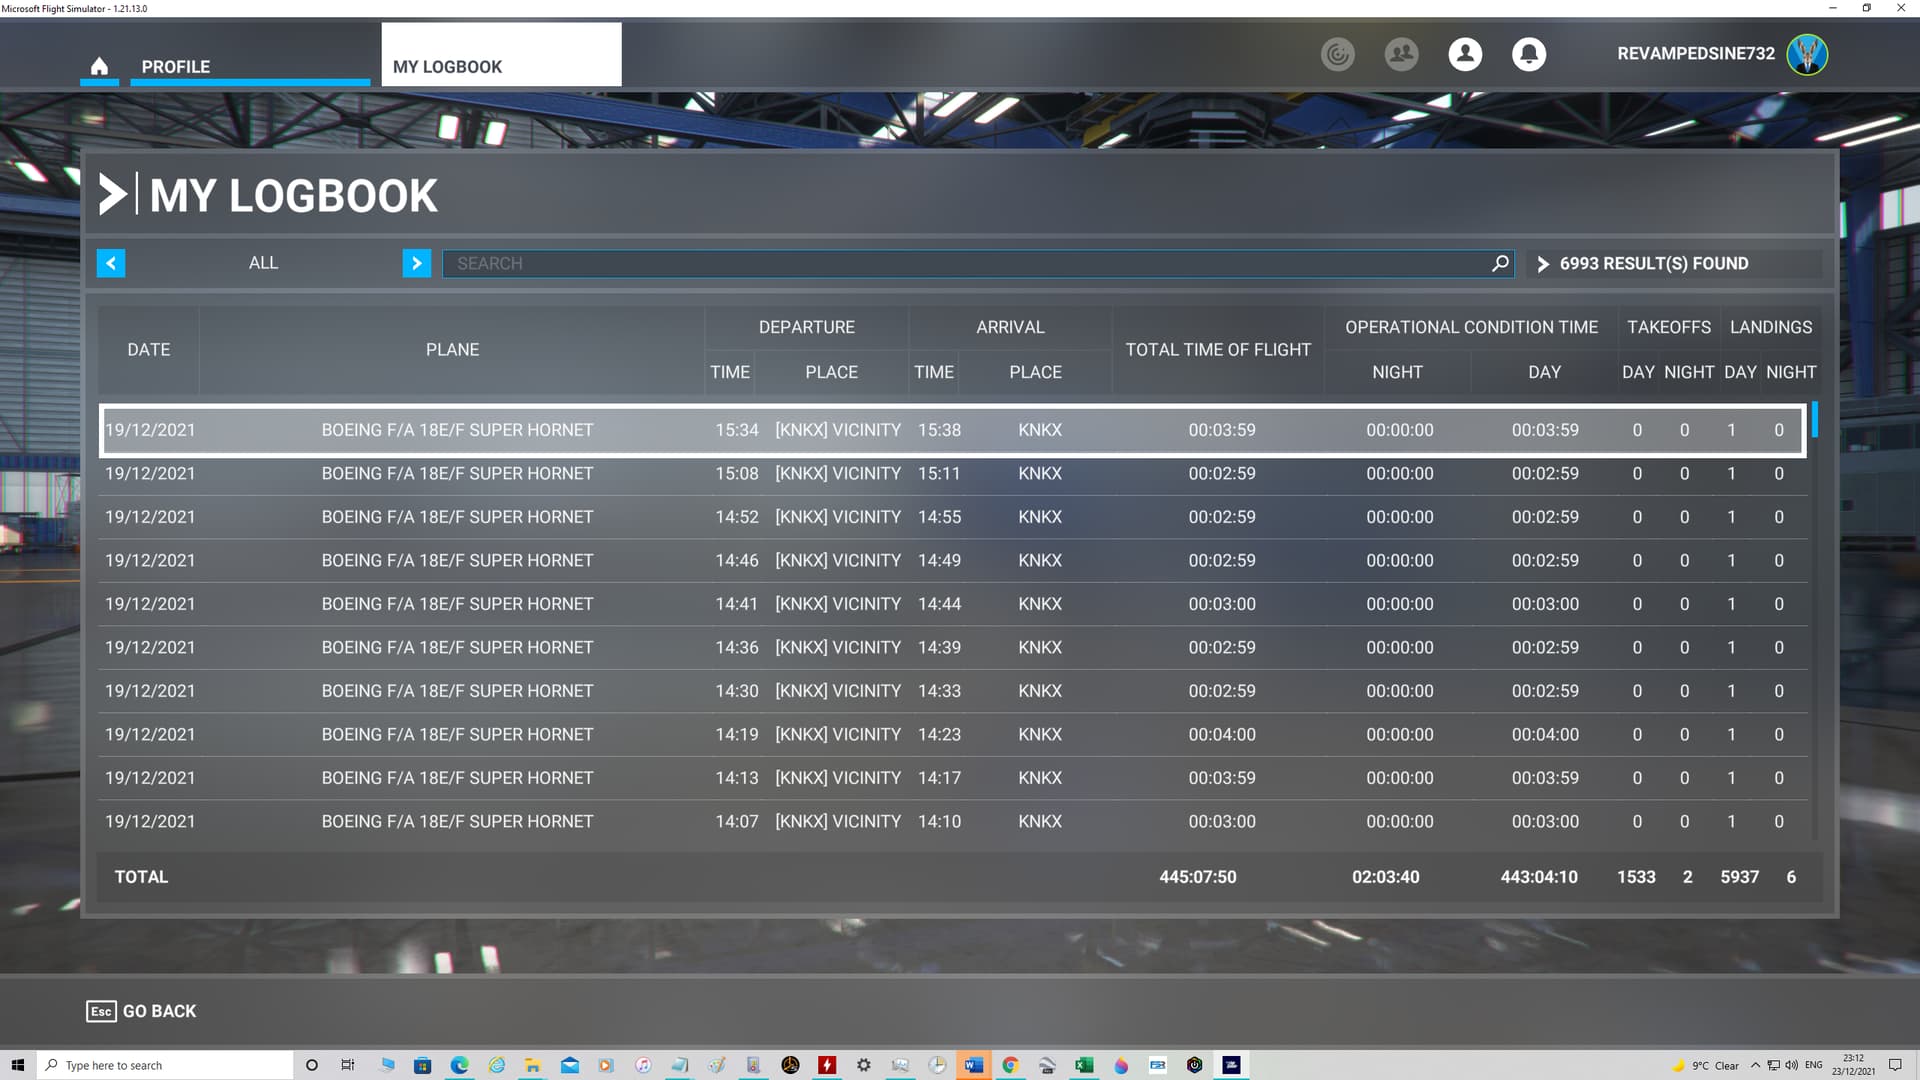
Task: Open the Windows Start menu
Action: click(x=19, y=1064)
